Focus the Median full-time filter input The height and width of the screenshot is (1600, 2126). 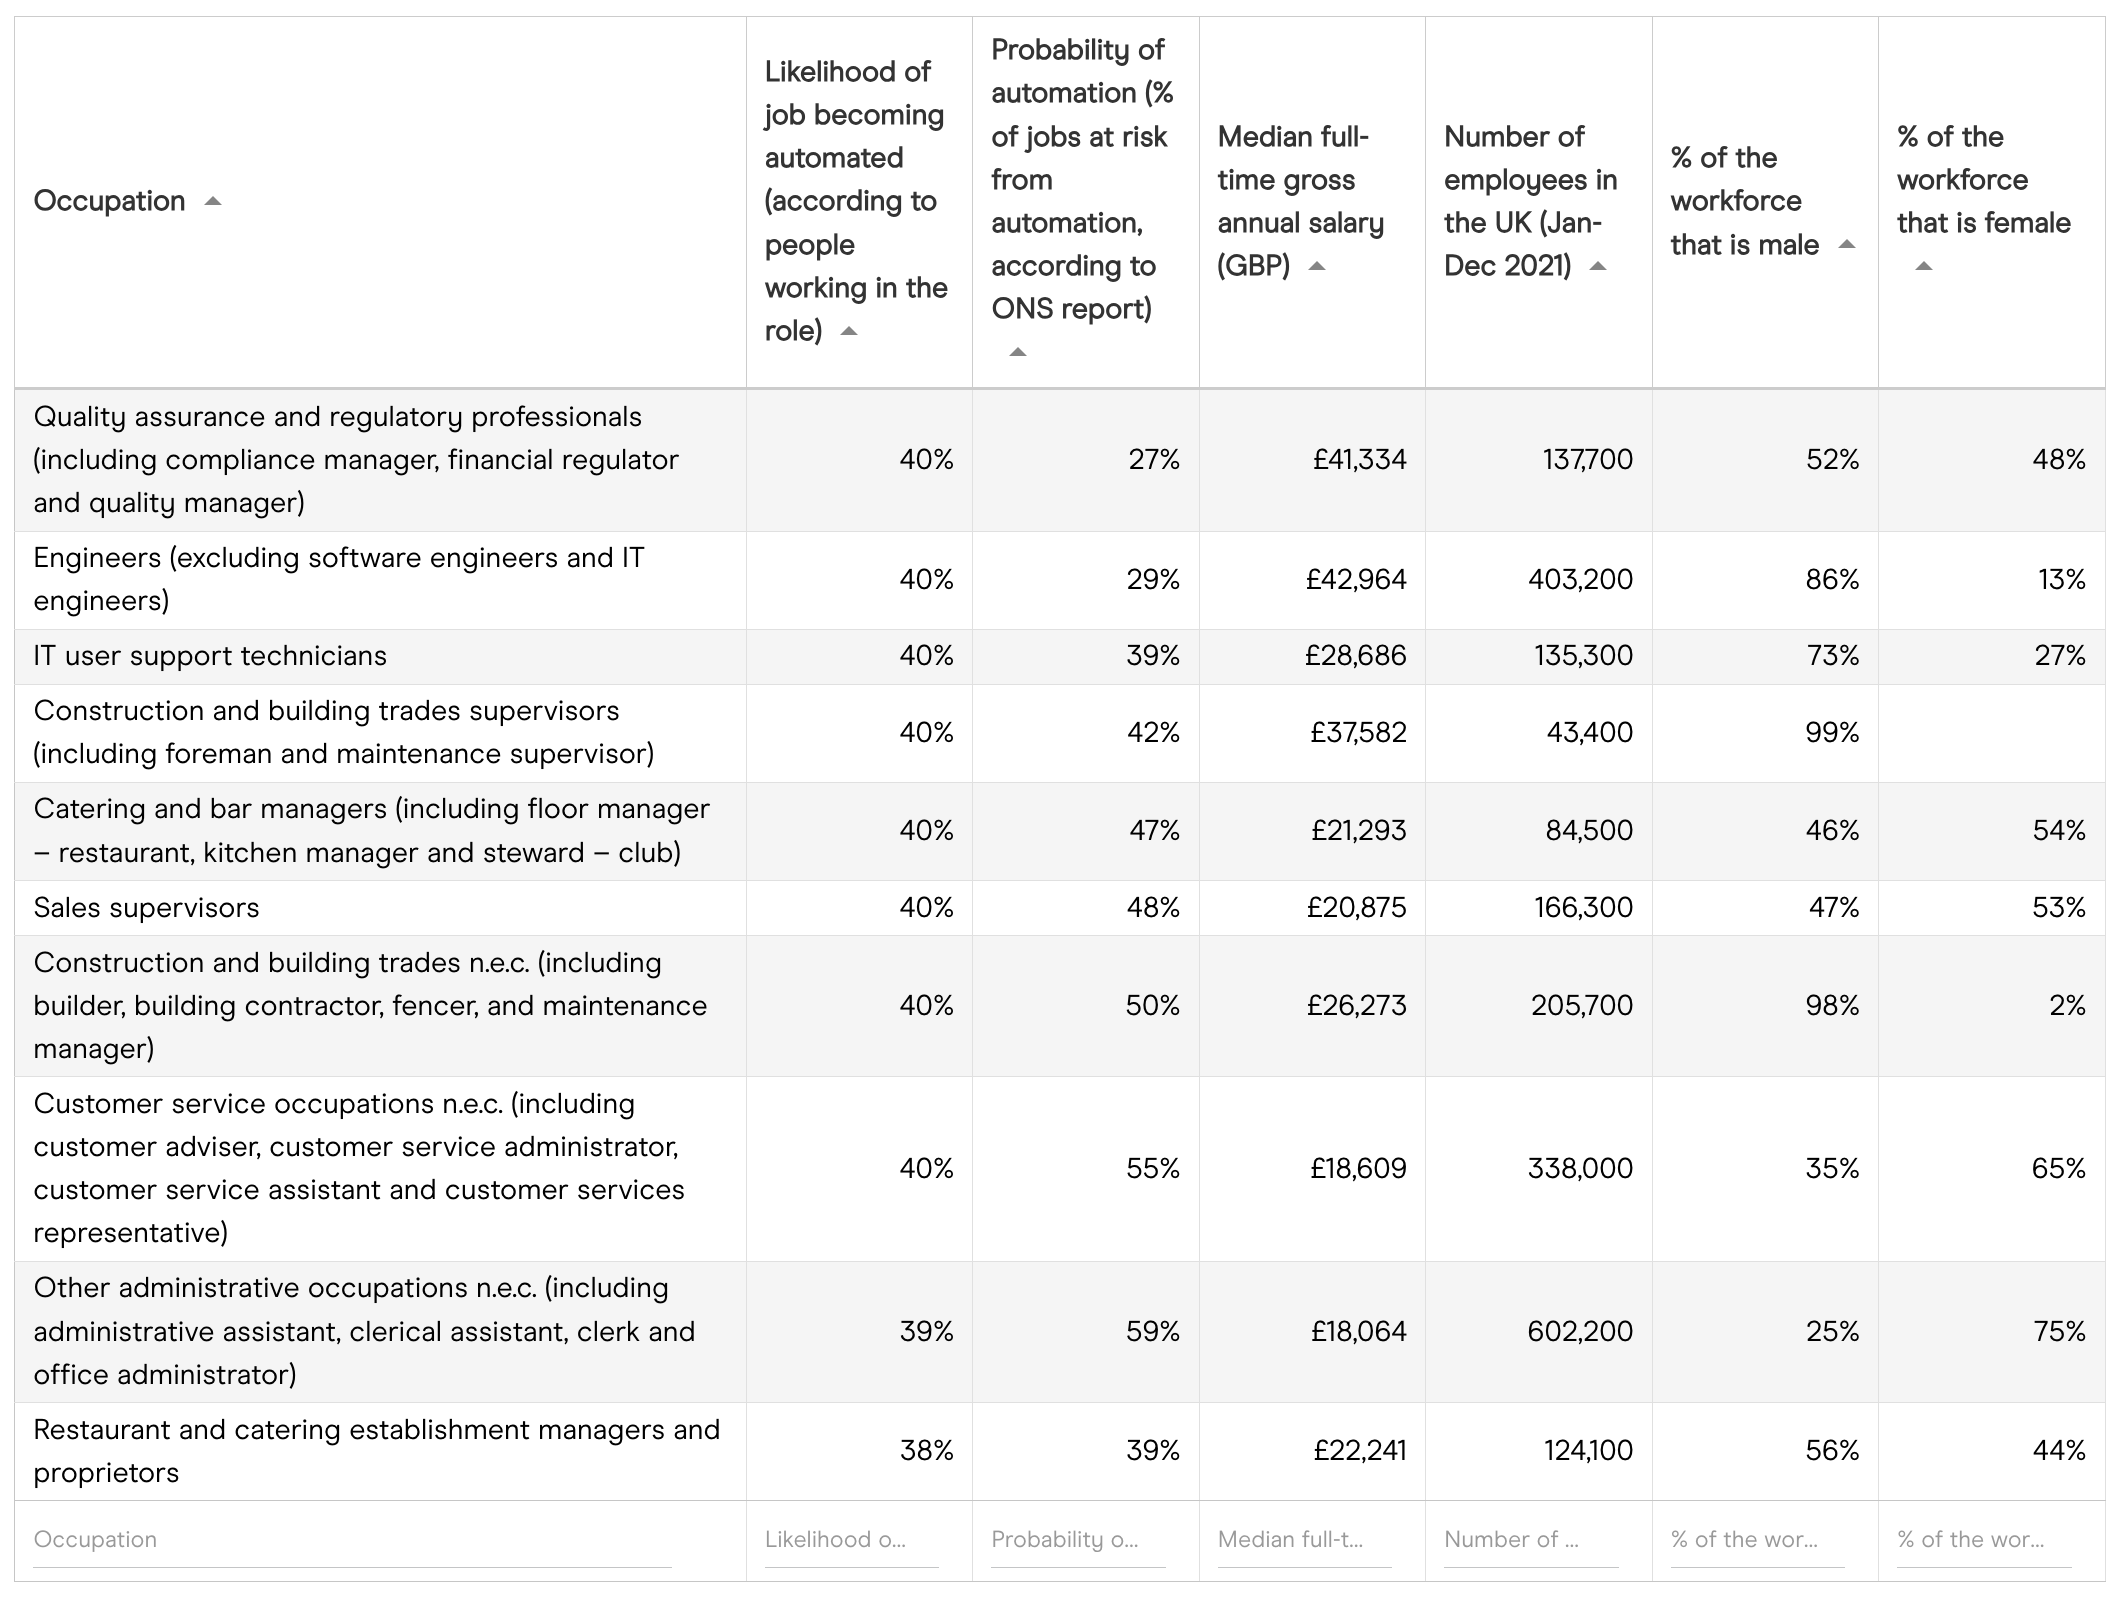click(x=1304, y=1541)
